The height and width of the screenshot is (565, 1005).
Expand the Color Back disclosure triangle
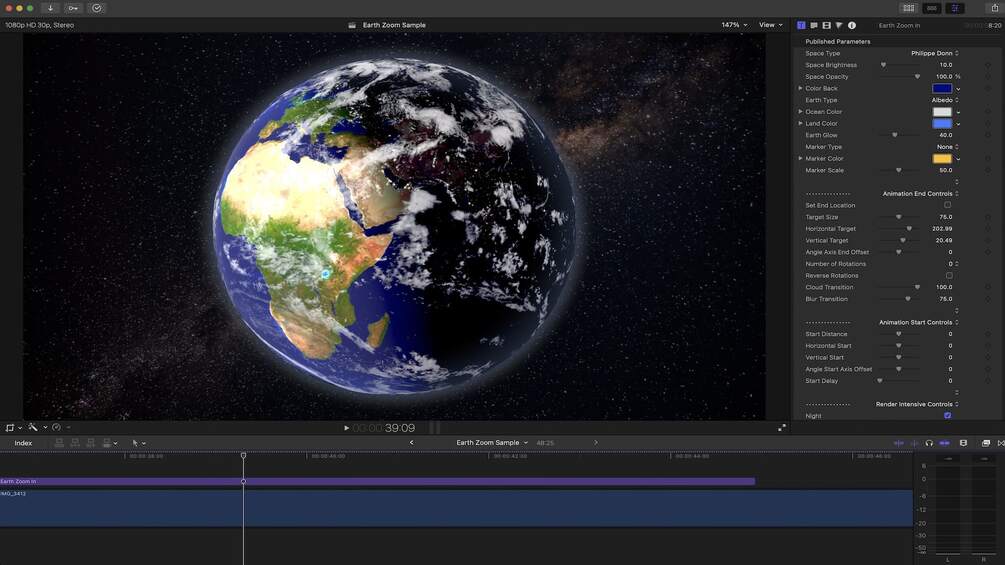click(800, 88)
